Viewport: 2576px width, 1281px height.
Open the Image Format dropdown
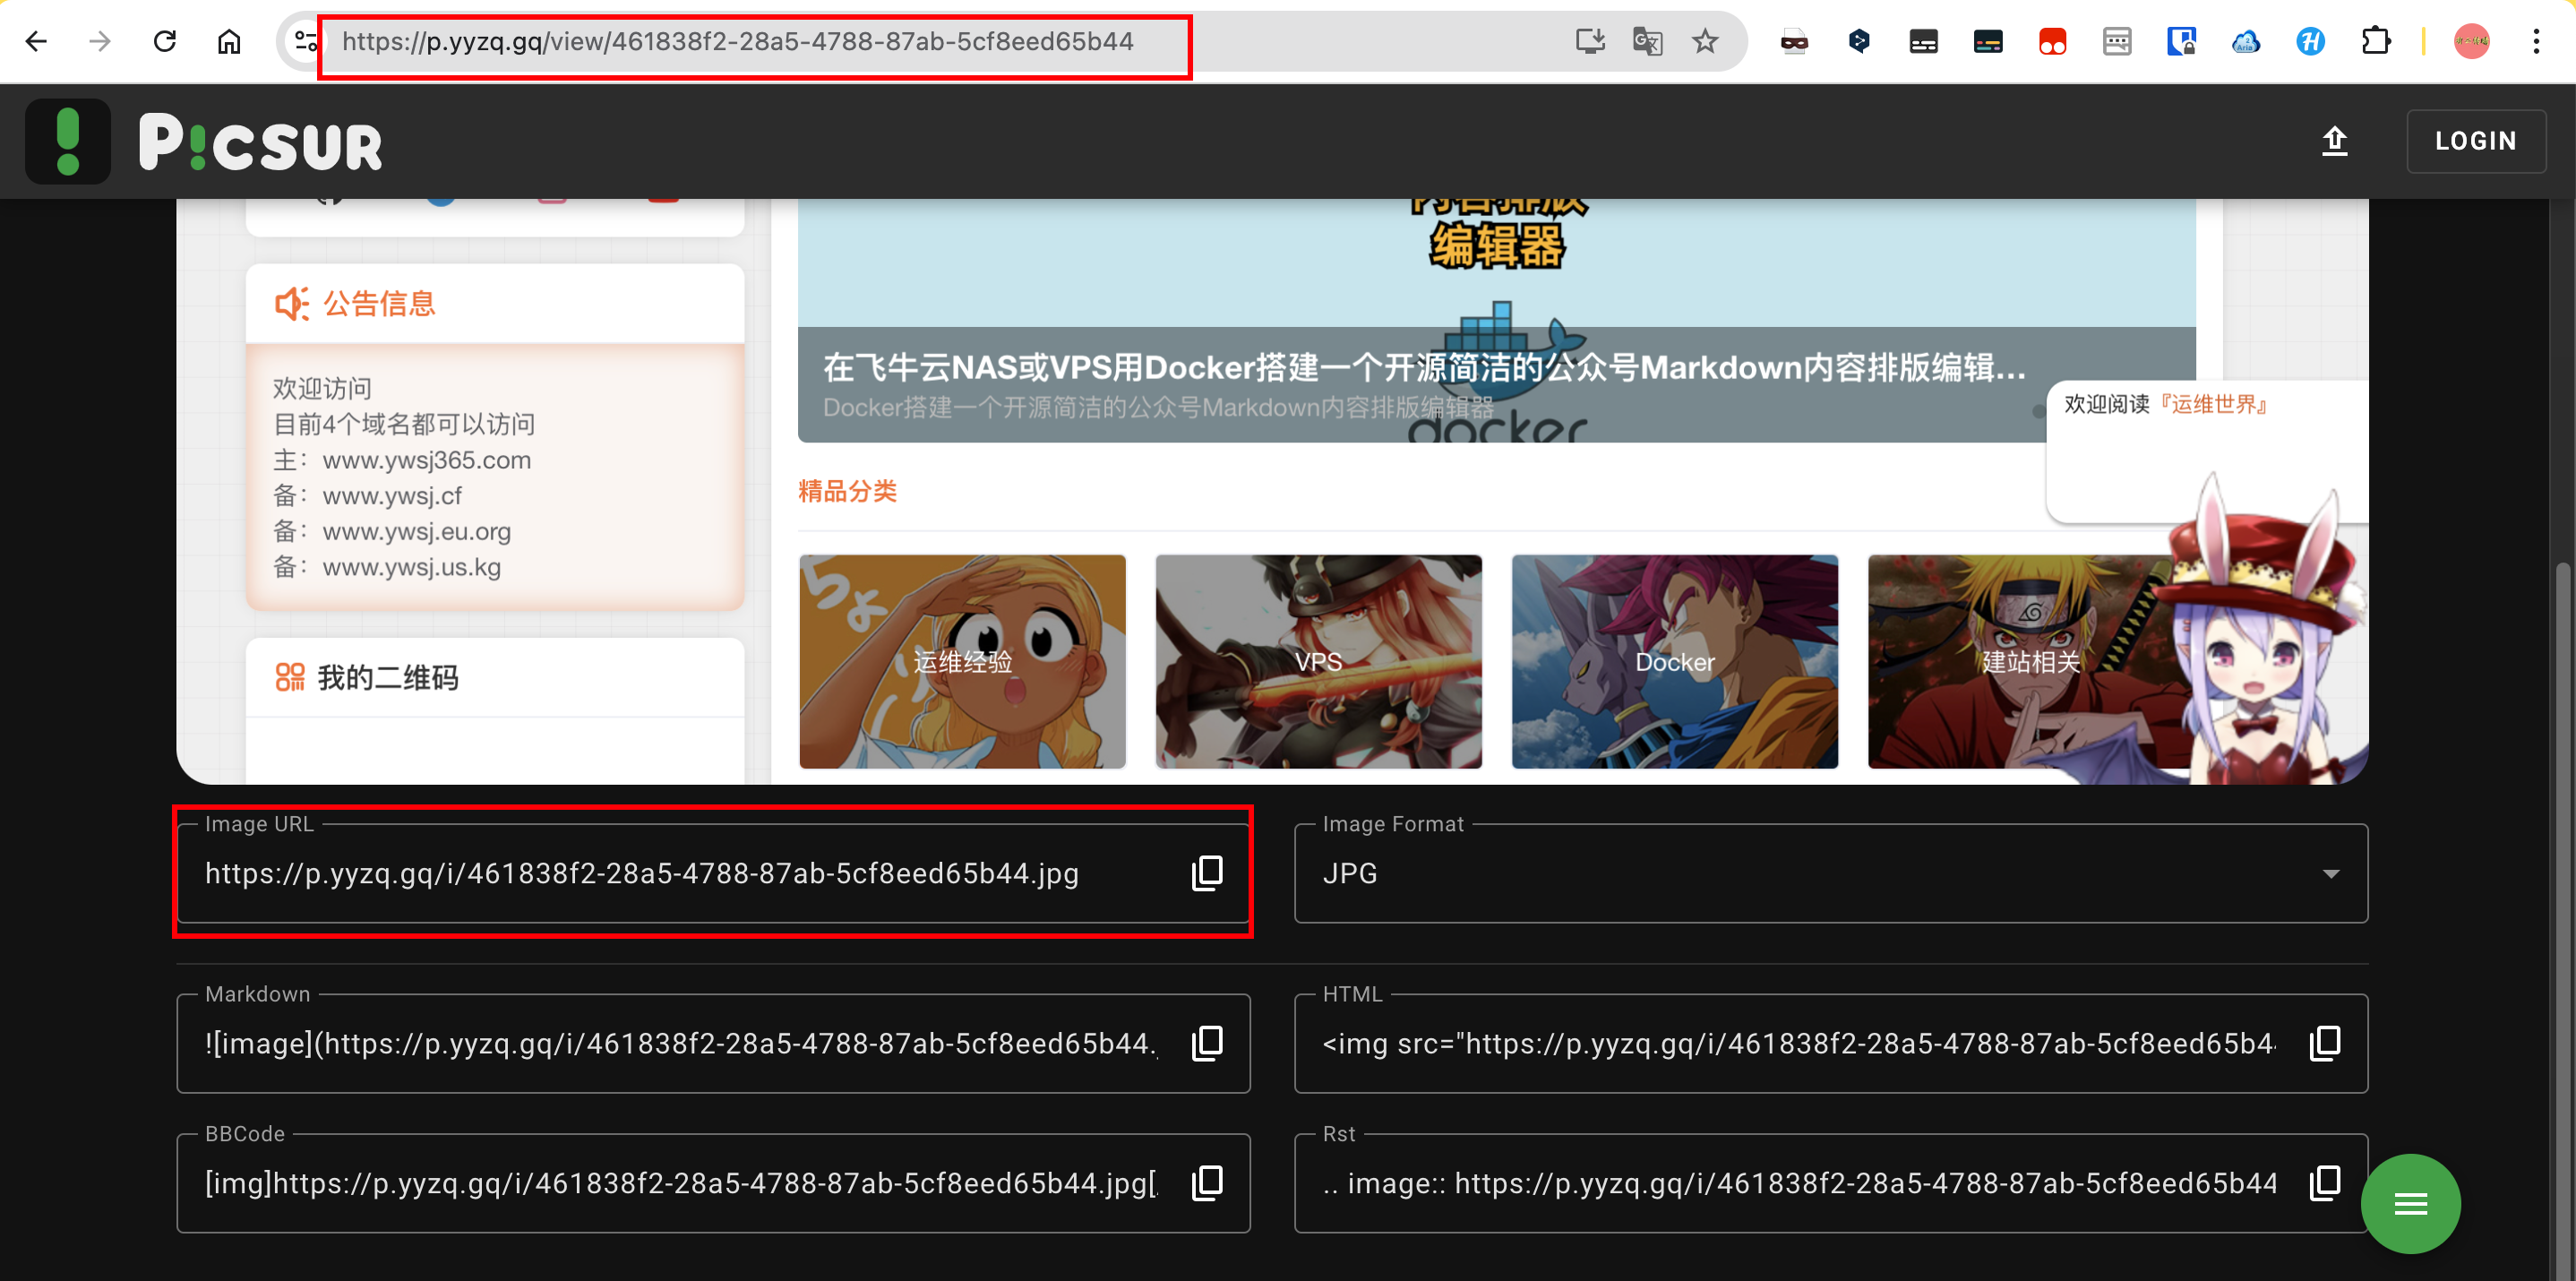pos(1830,873)
